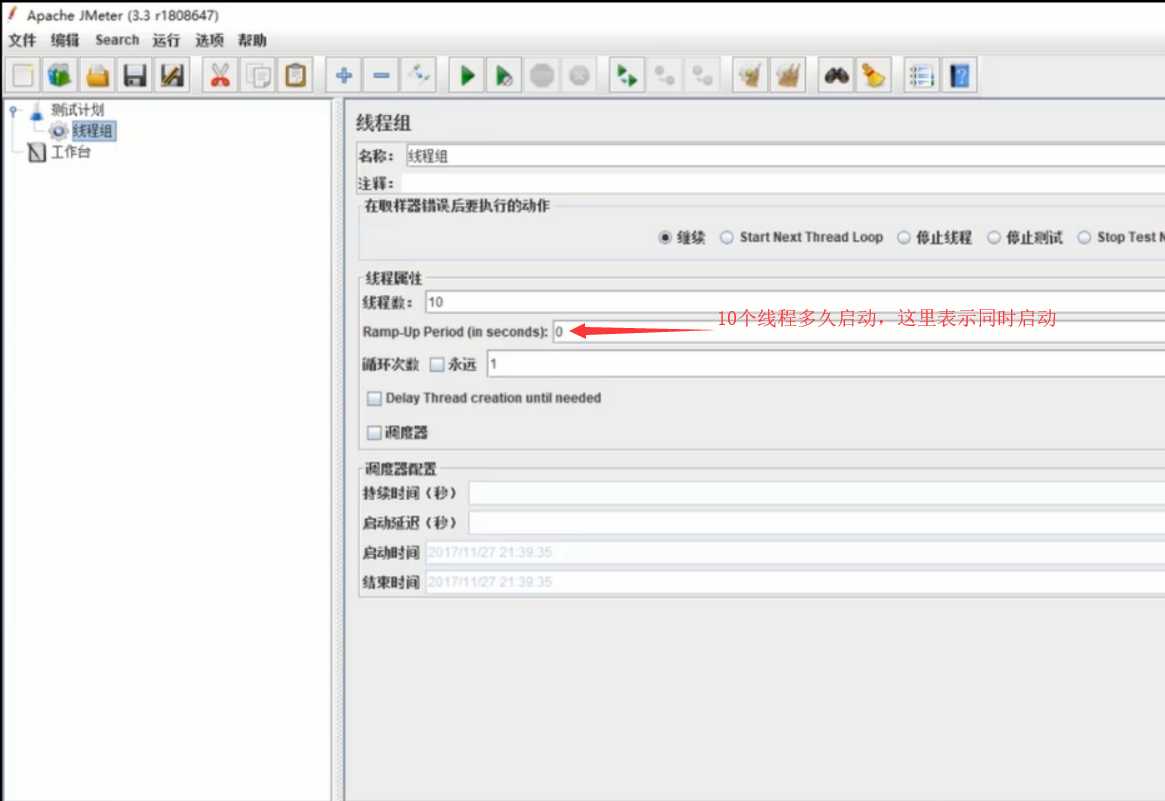
Task: Click the Clear All results icon
Action: (788, 75)
